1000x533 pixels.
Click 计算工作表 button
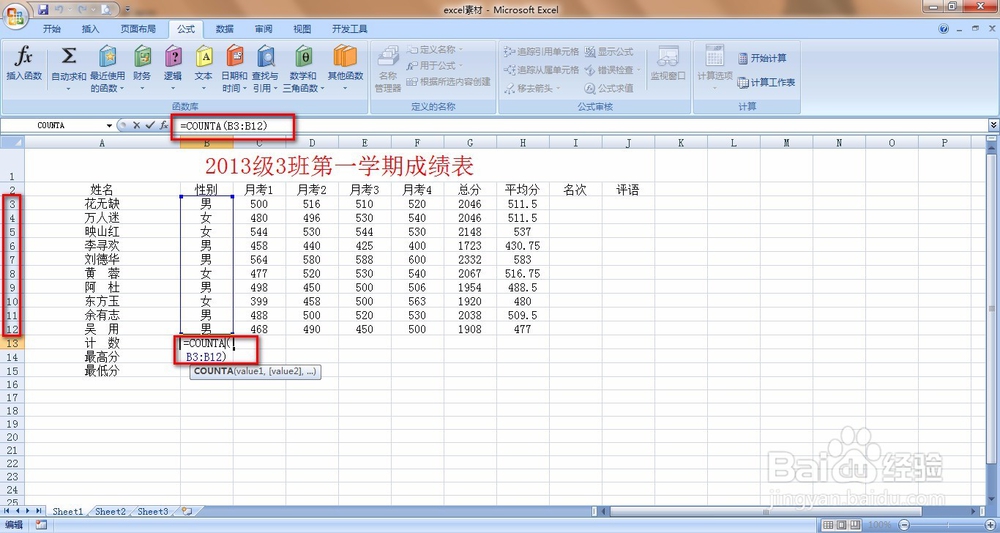point(766,82)
